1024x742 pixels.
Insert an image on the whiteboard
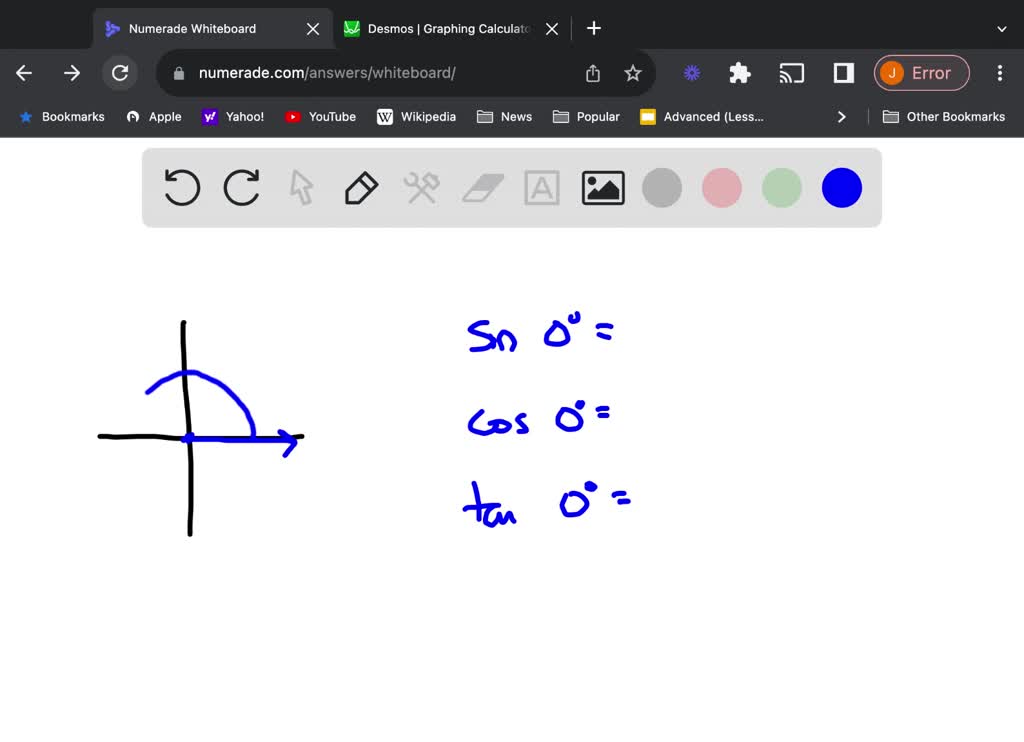pos(602,187)
